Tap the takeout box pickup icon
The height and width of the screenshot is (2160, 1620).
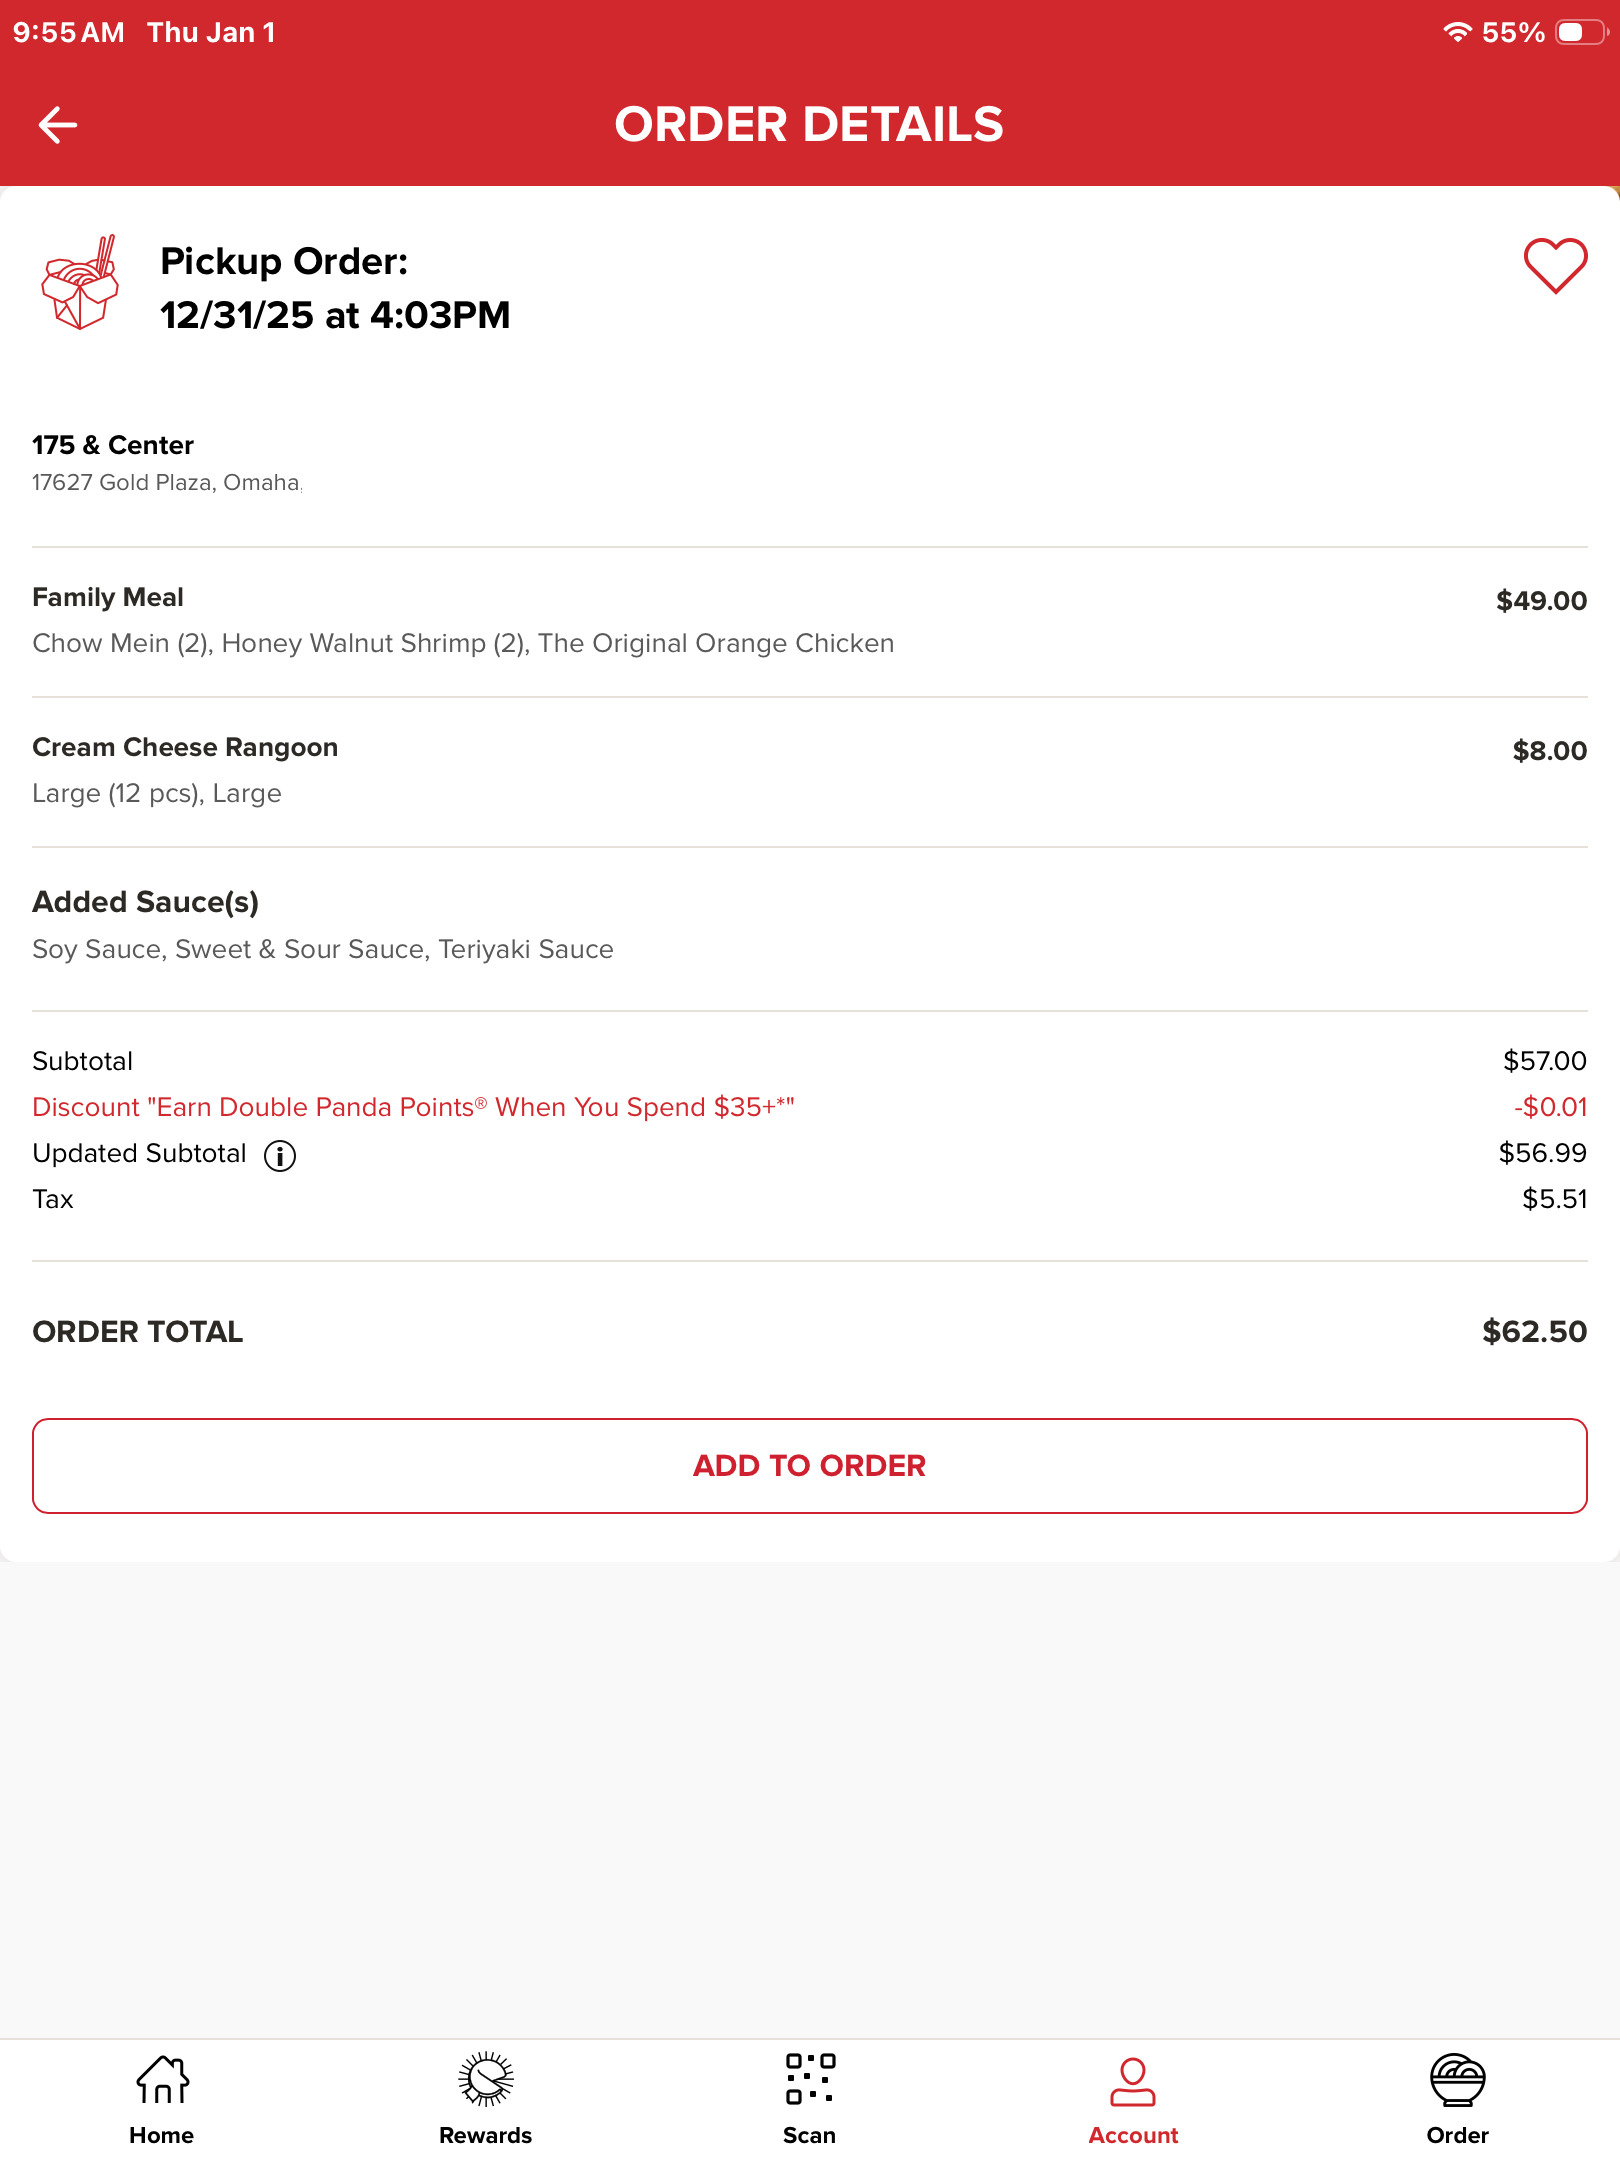(x=80, y=284)
